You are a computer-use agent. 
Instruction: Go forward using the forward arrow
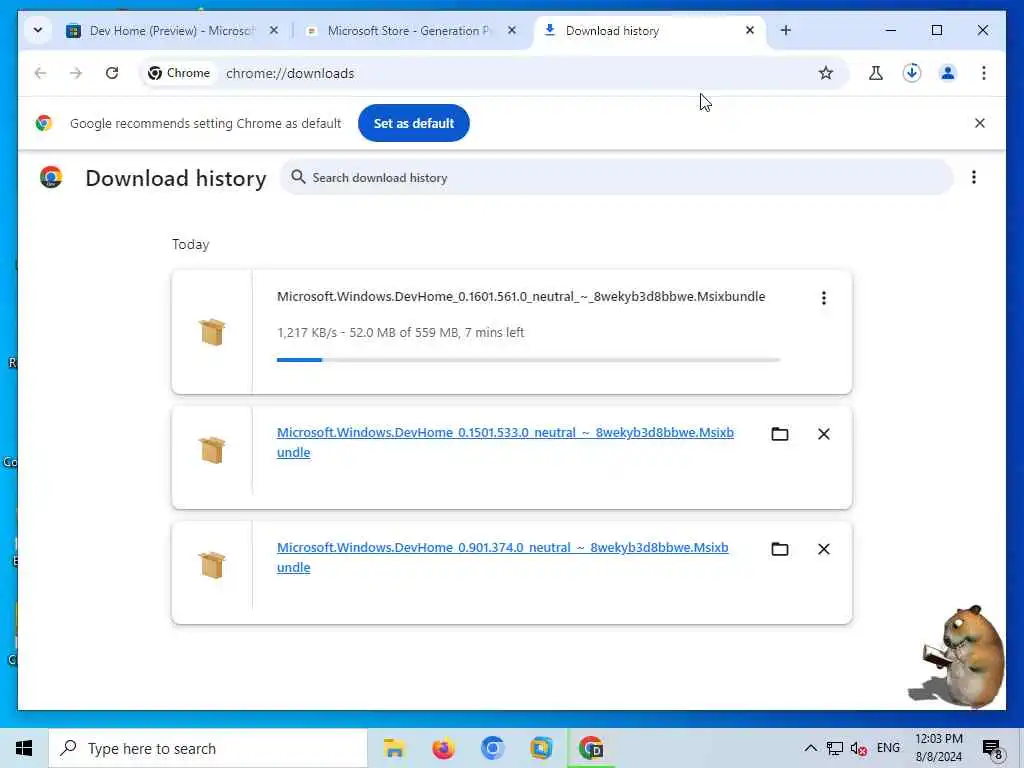tap(76, 73)
